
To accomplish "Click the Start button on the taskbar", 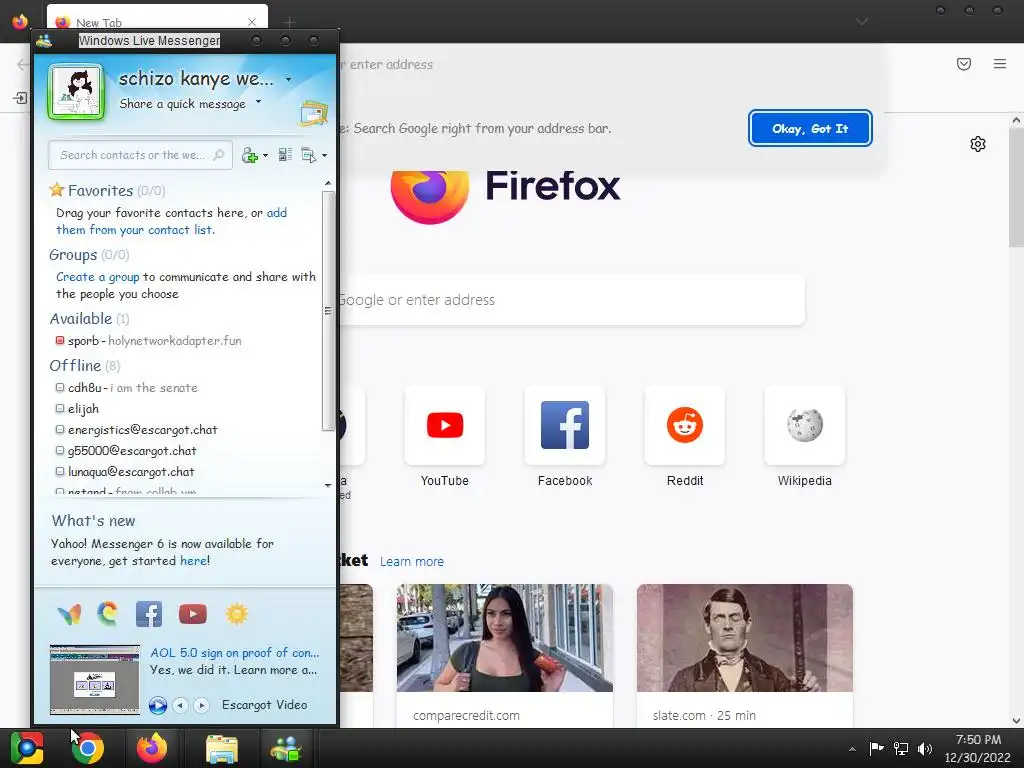I will click(x=27, y=748).
